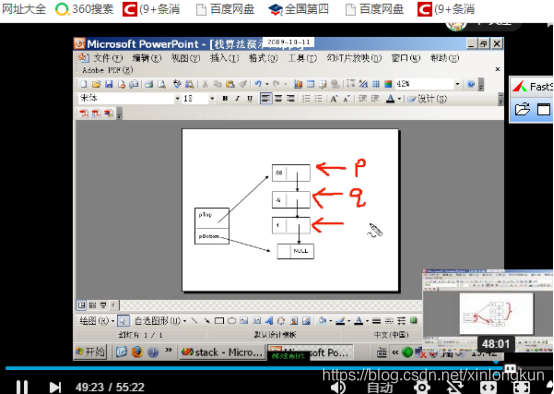This screenshot has height=394, width=554.
Task: Switch to Normal view button
Action: 82,305
